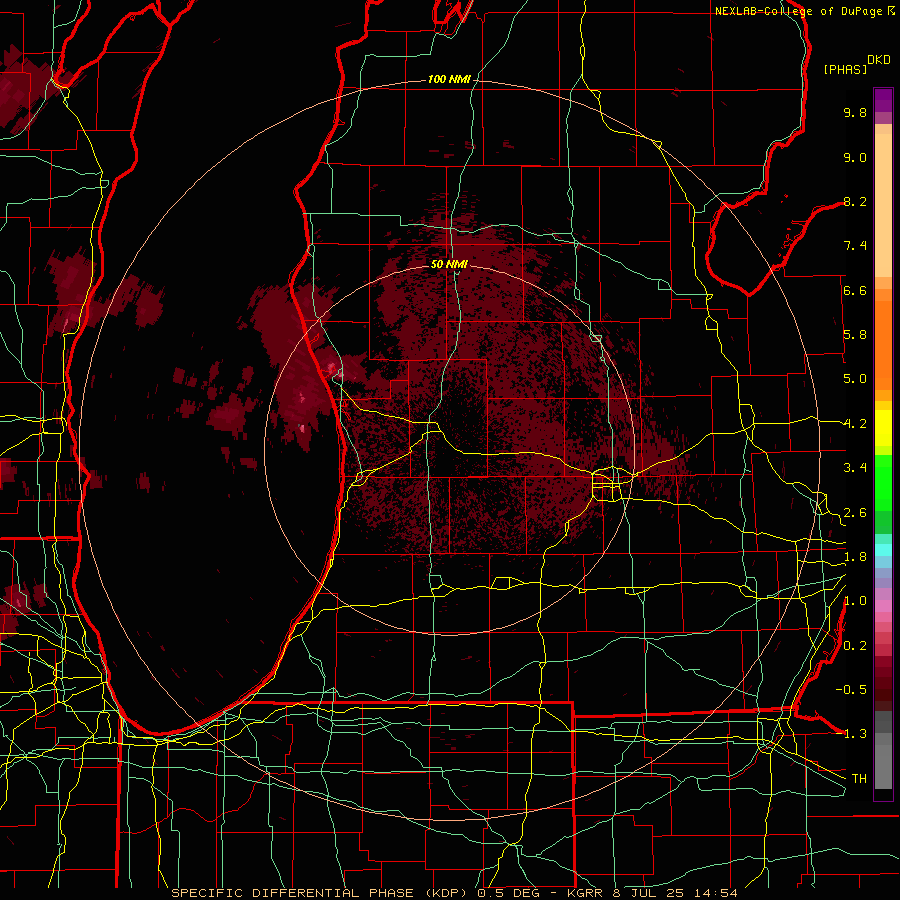
Task: Select the -0.5 value on the legend
Action: coord(851,690)
